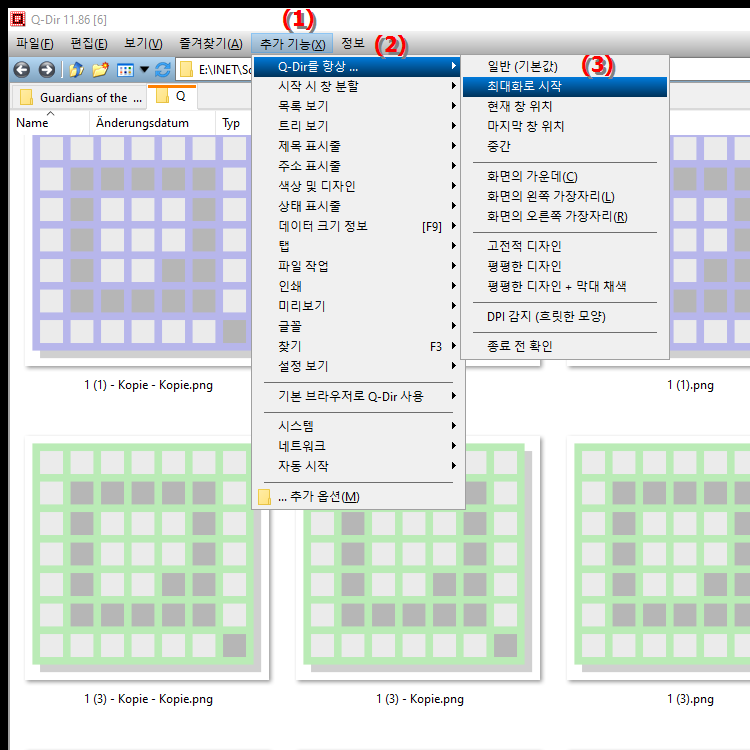The width and height of the screenshot is (750, 750).
Task: Expand the 제목 표시줄 submenu
Action: (357, 146)
